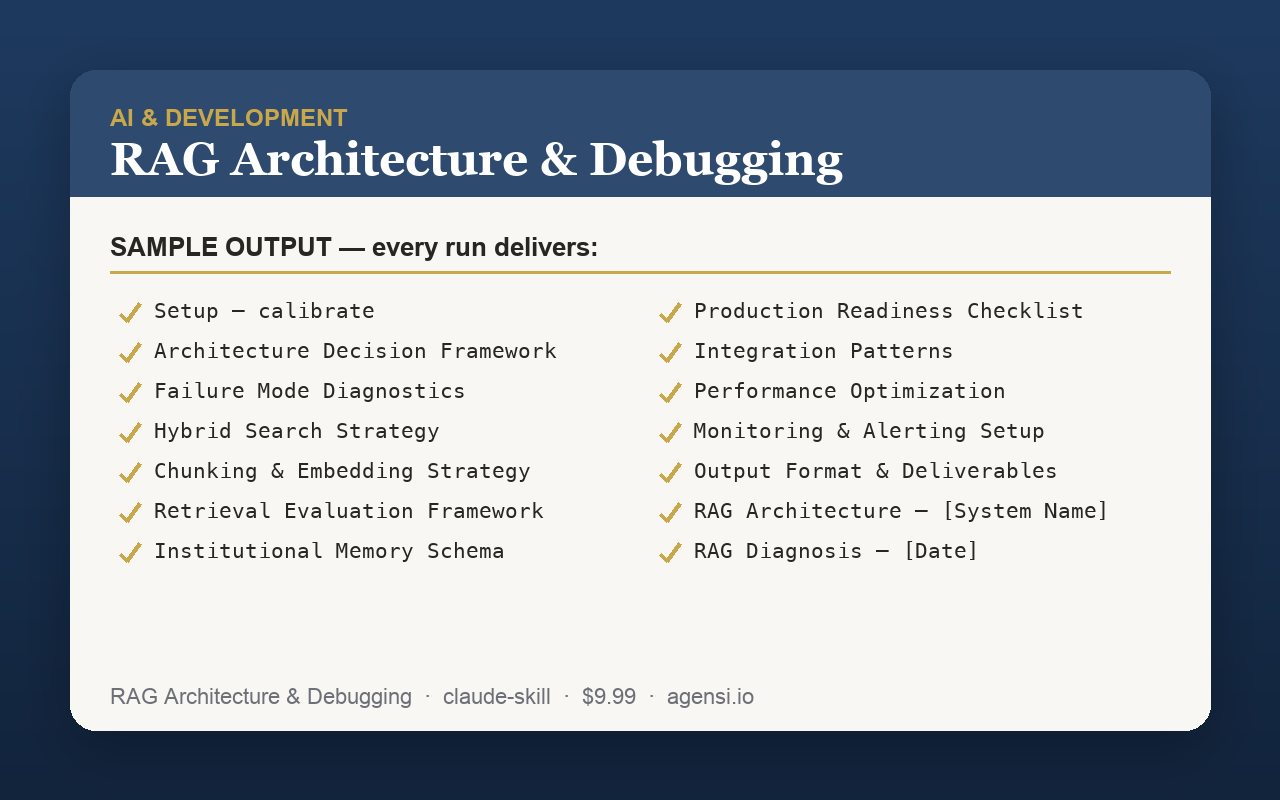Viewport: 1280px width, 800px height.
Task: Click the checkmark beside Performance Optimization
Action: 670,392
